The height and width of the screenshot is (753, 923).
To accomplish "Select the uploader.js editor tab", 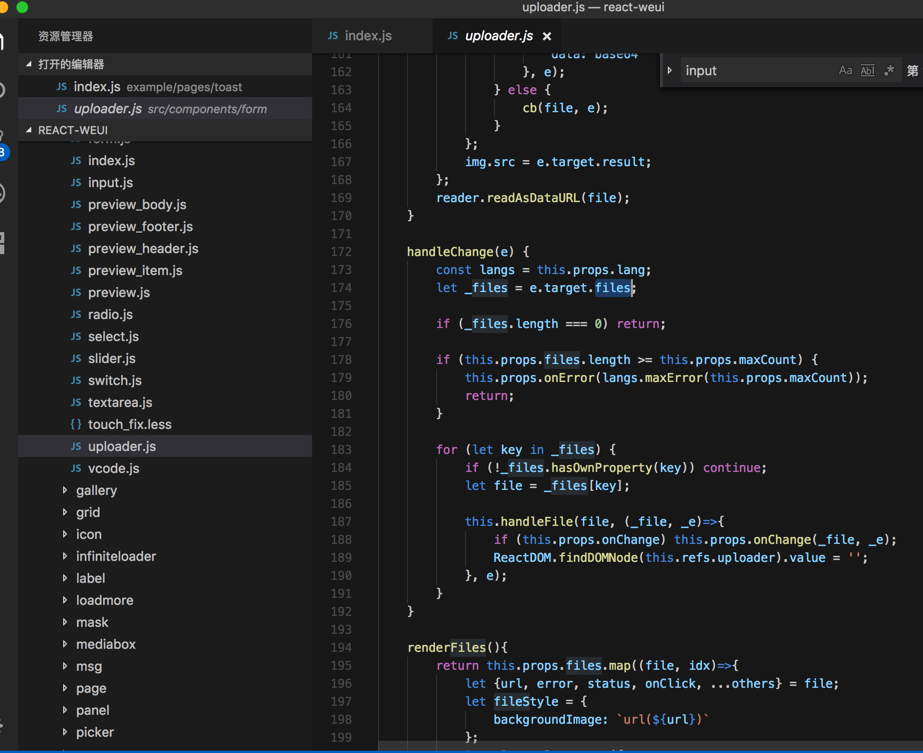I will pyautogui.click(x=498, y=36).
